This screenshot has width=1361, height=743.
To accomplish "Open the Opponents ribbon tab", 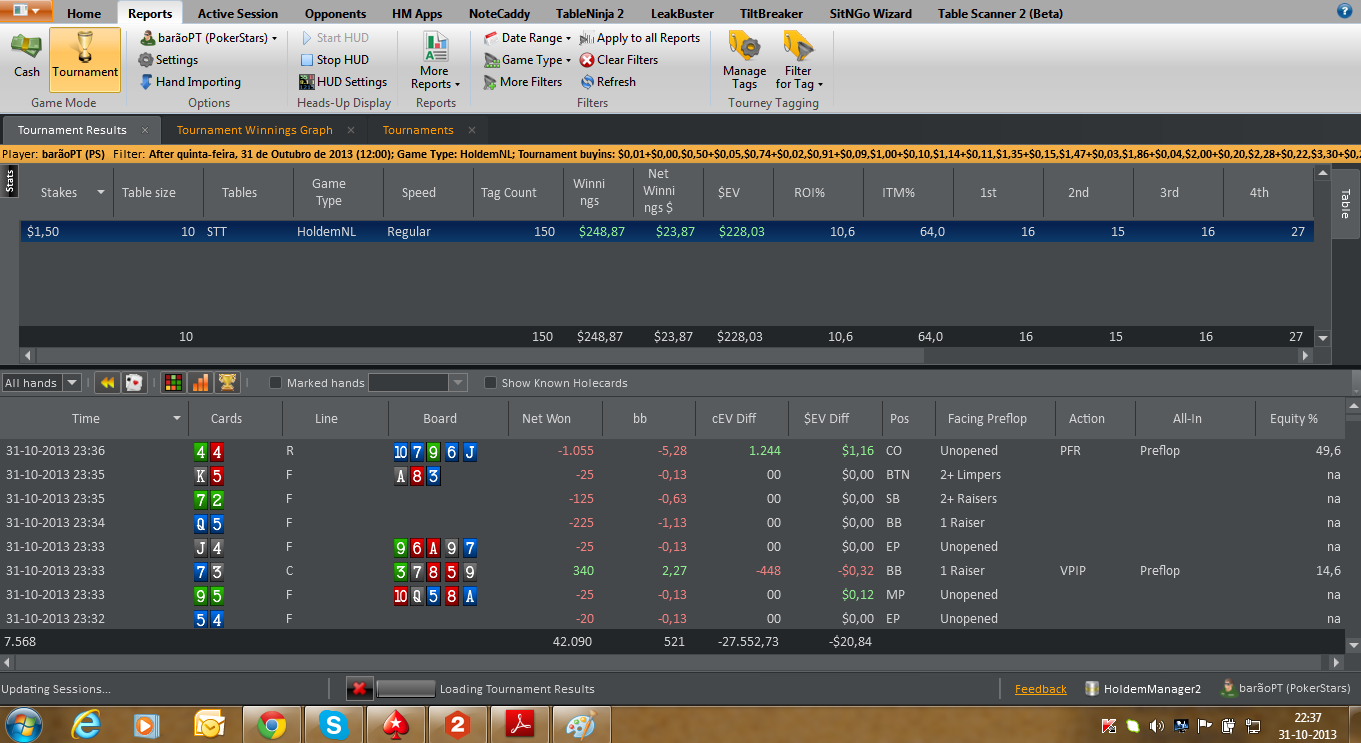I will [x=337, y=14].
